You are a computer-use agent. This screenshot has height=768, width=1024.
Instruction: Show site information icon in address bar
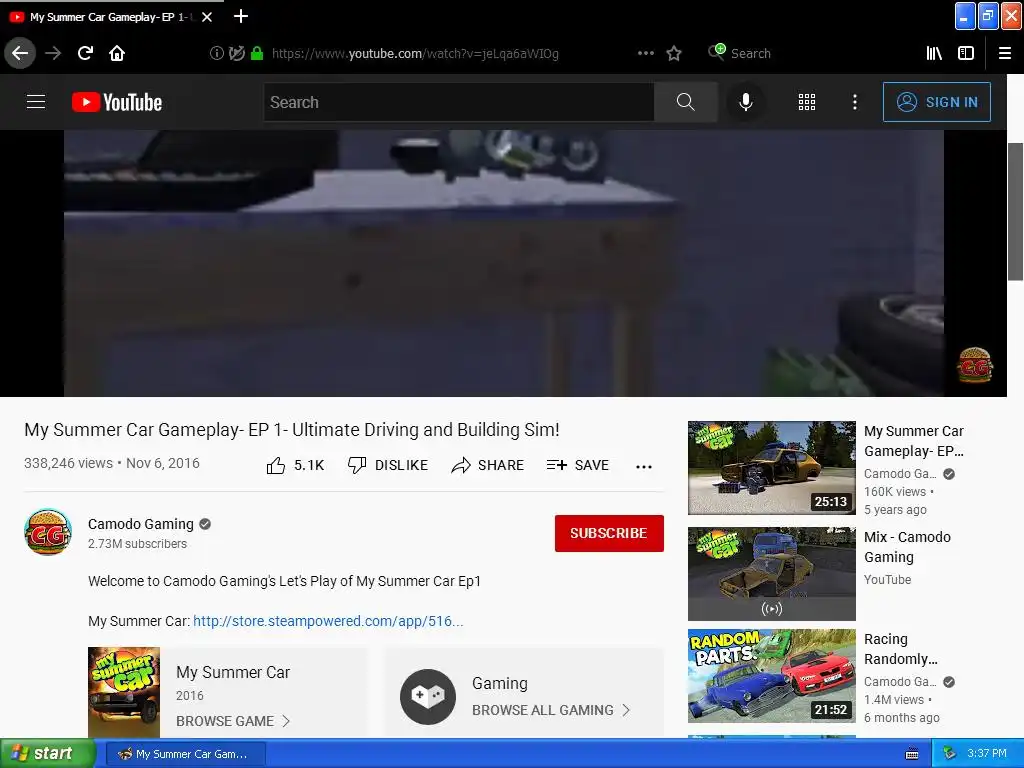click(216, 54)
